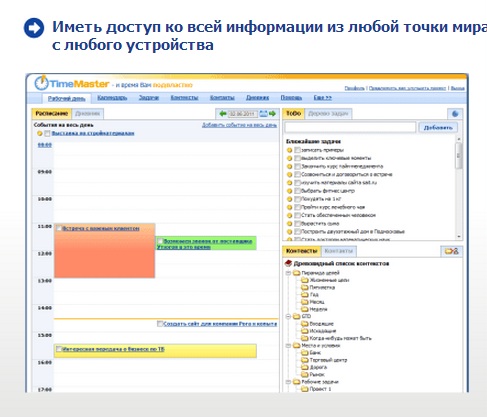Switch to 'Дневник' tab beside Расписание
487x417 pixels.
point(87,114)
